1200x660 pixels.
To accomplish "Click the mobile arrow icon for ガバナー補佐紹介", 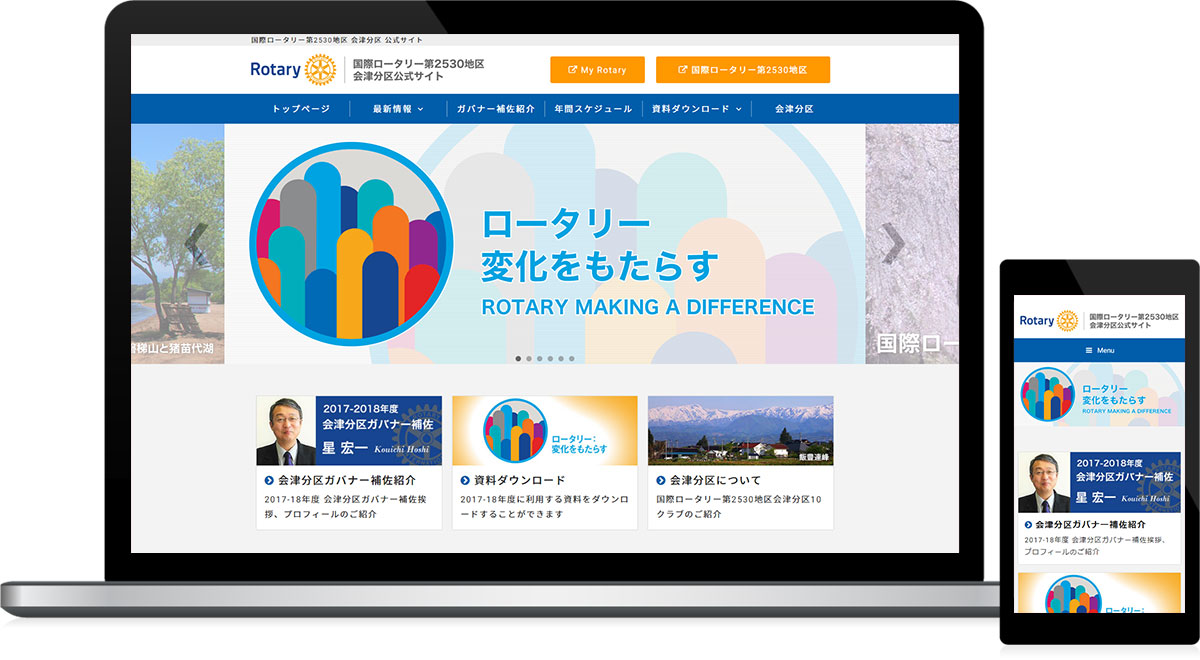I will click(1027, 522).
